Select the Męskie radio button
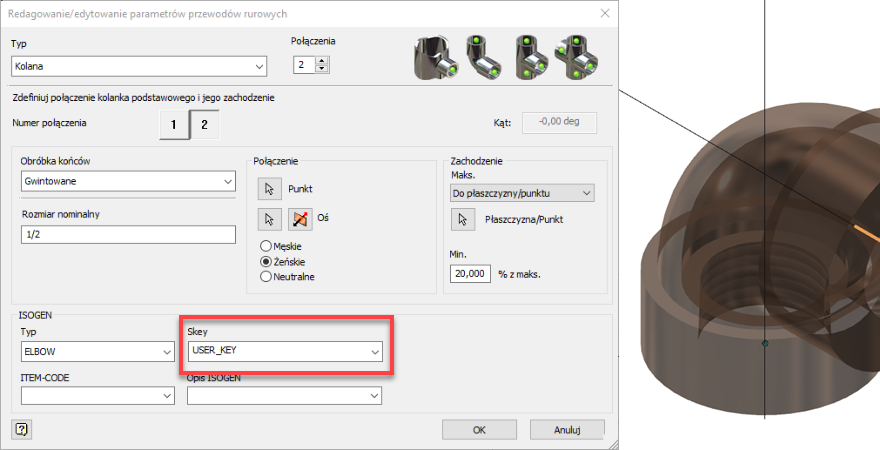The image size is (880, 450). point(265,246)
